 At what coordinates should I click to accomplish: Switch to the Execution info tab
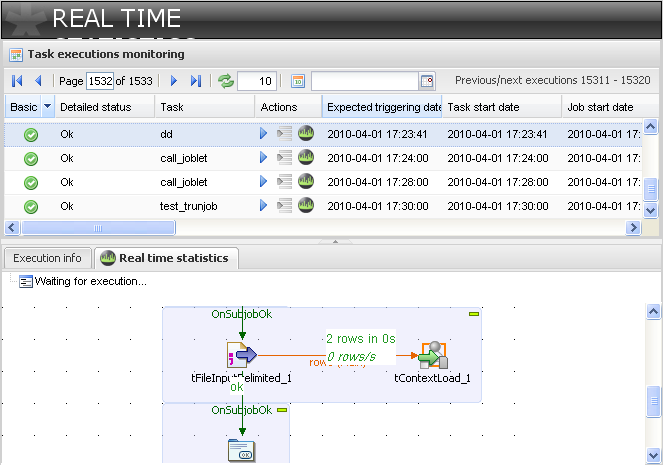tap(47, 258)
